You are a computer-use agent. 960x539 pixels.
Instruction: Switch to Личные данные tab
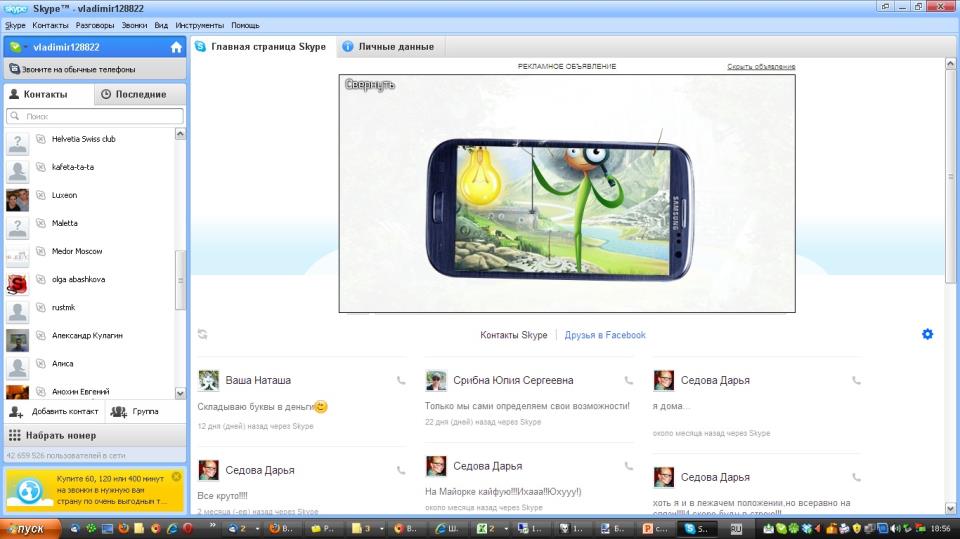click(x=389, y=47)
